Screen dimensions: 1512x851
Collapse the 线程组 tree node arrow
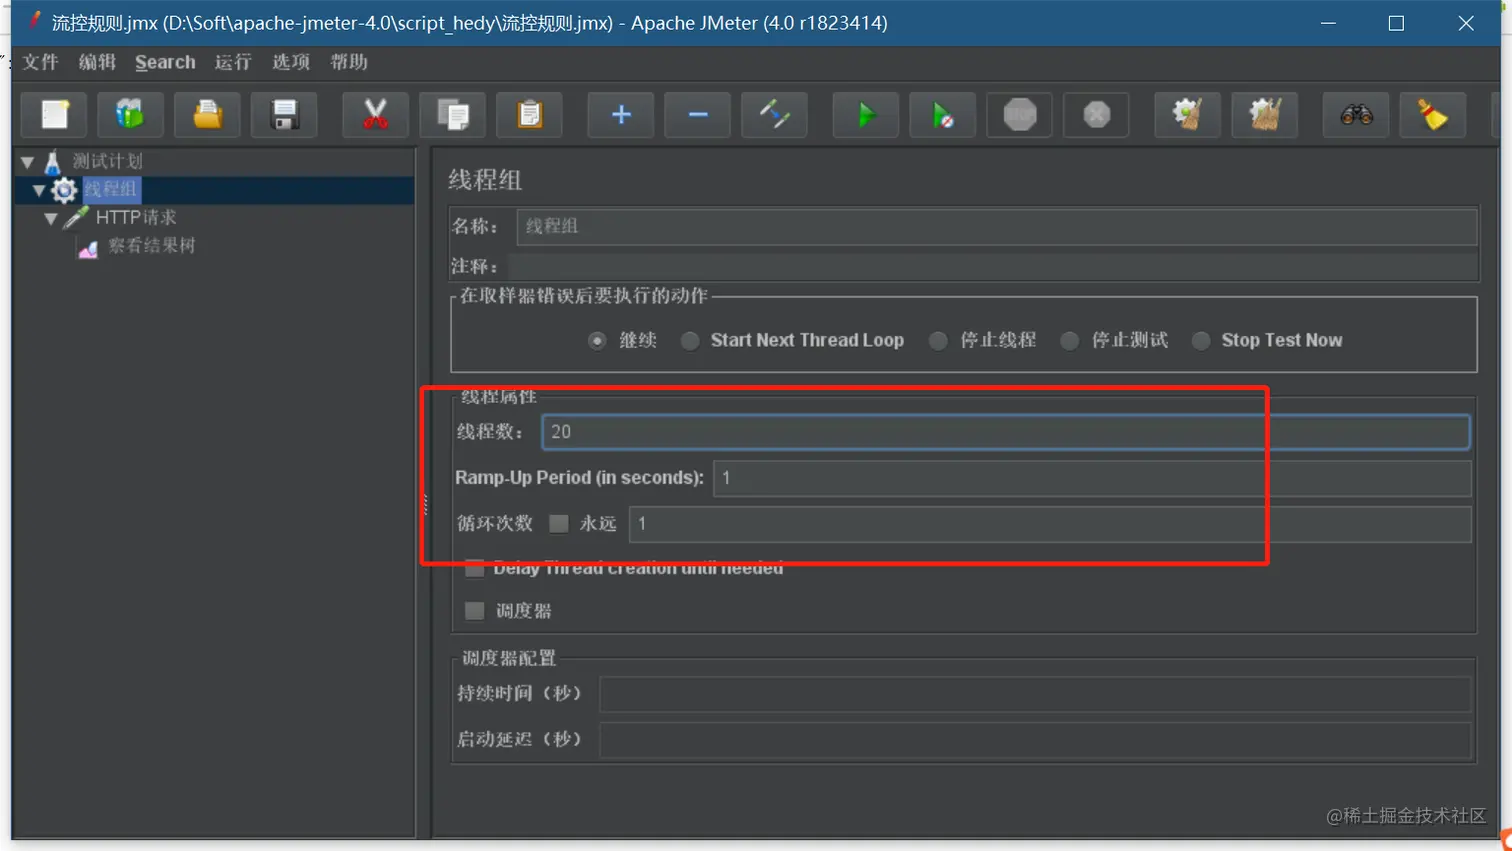39,189
